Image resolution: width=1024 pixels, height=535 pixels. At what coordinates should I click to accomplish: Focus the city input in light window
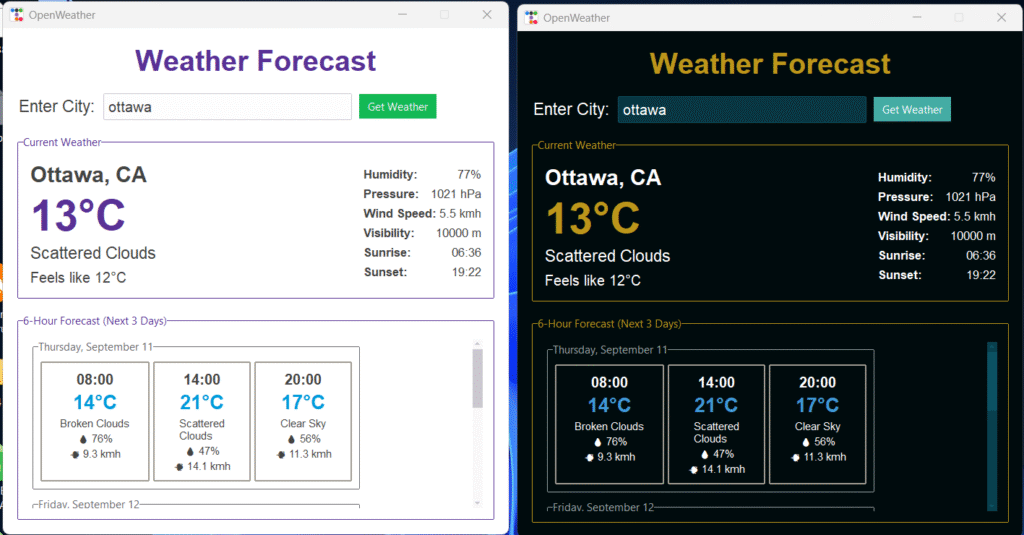coord(227,107)
